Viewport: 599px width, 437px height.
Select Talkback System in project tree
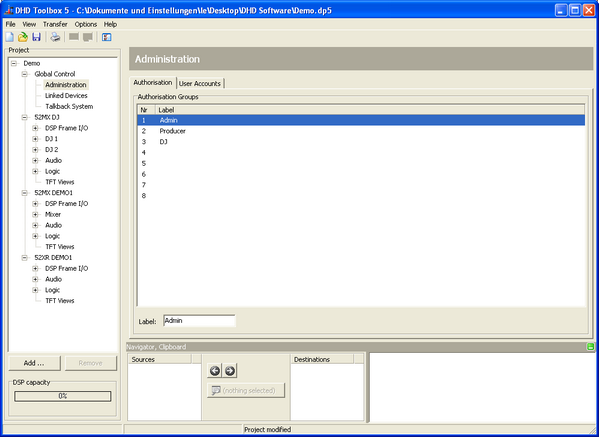click(x=69, y=106)
